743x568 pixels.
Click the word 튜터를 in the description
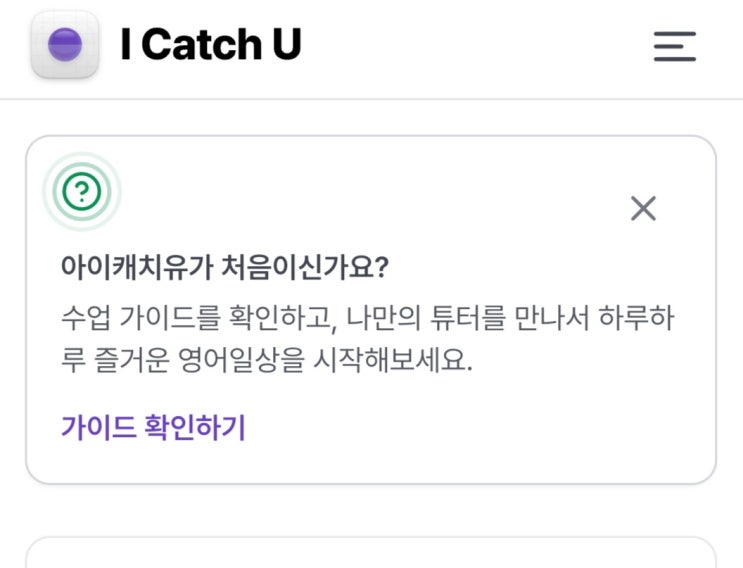[460, 320]
